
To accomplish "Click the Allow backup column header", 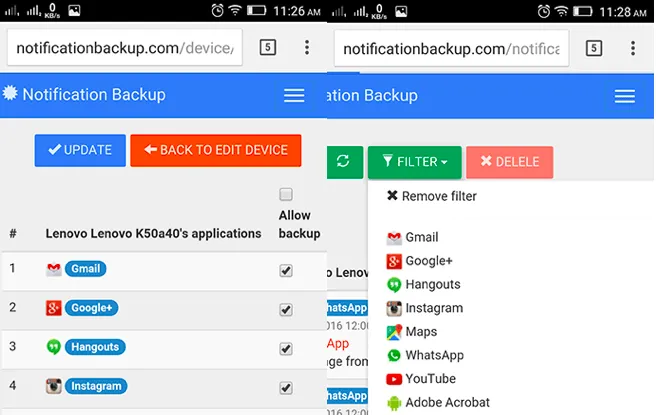I will tap(300, 224).
